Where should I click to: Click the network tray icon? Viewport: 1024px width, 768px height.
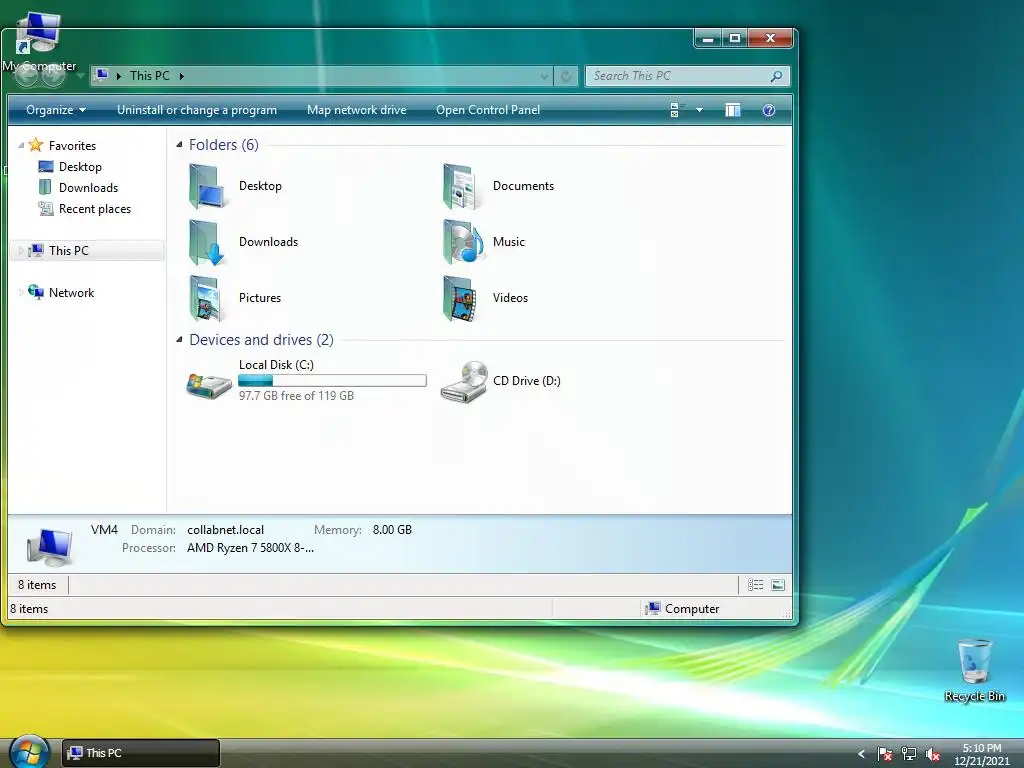(908, 754)
